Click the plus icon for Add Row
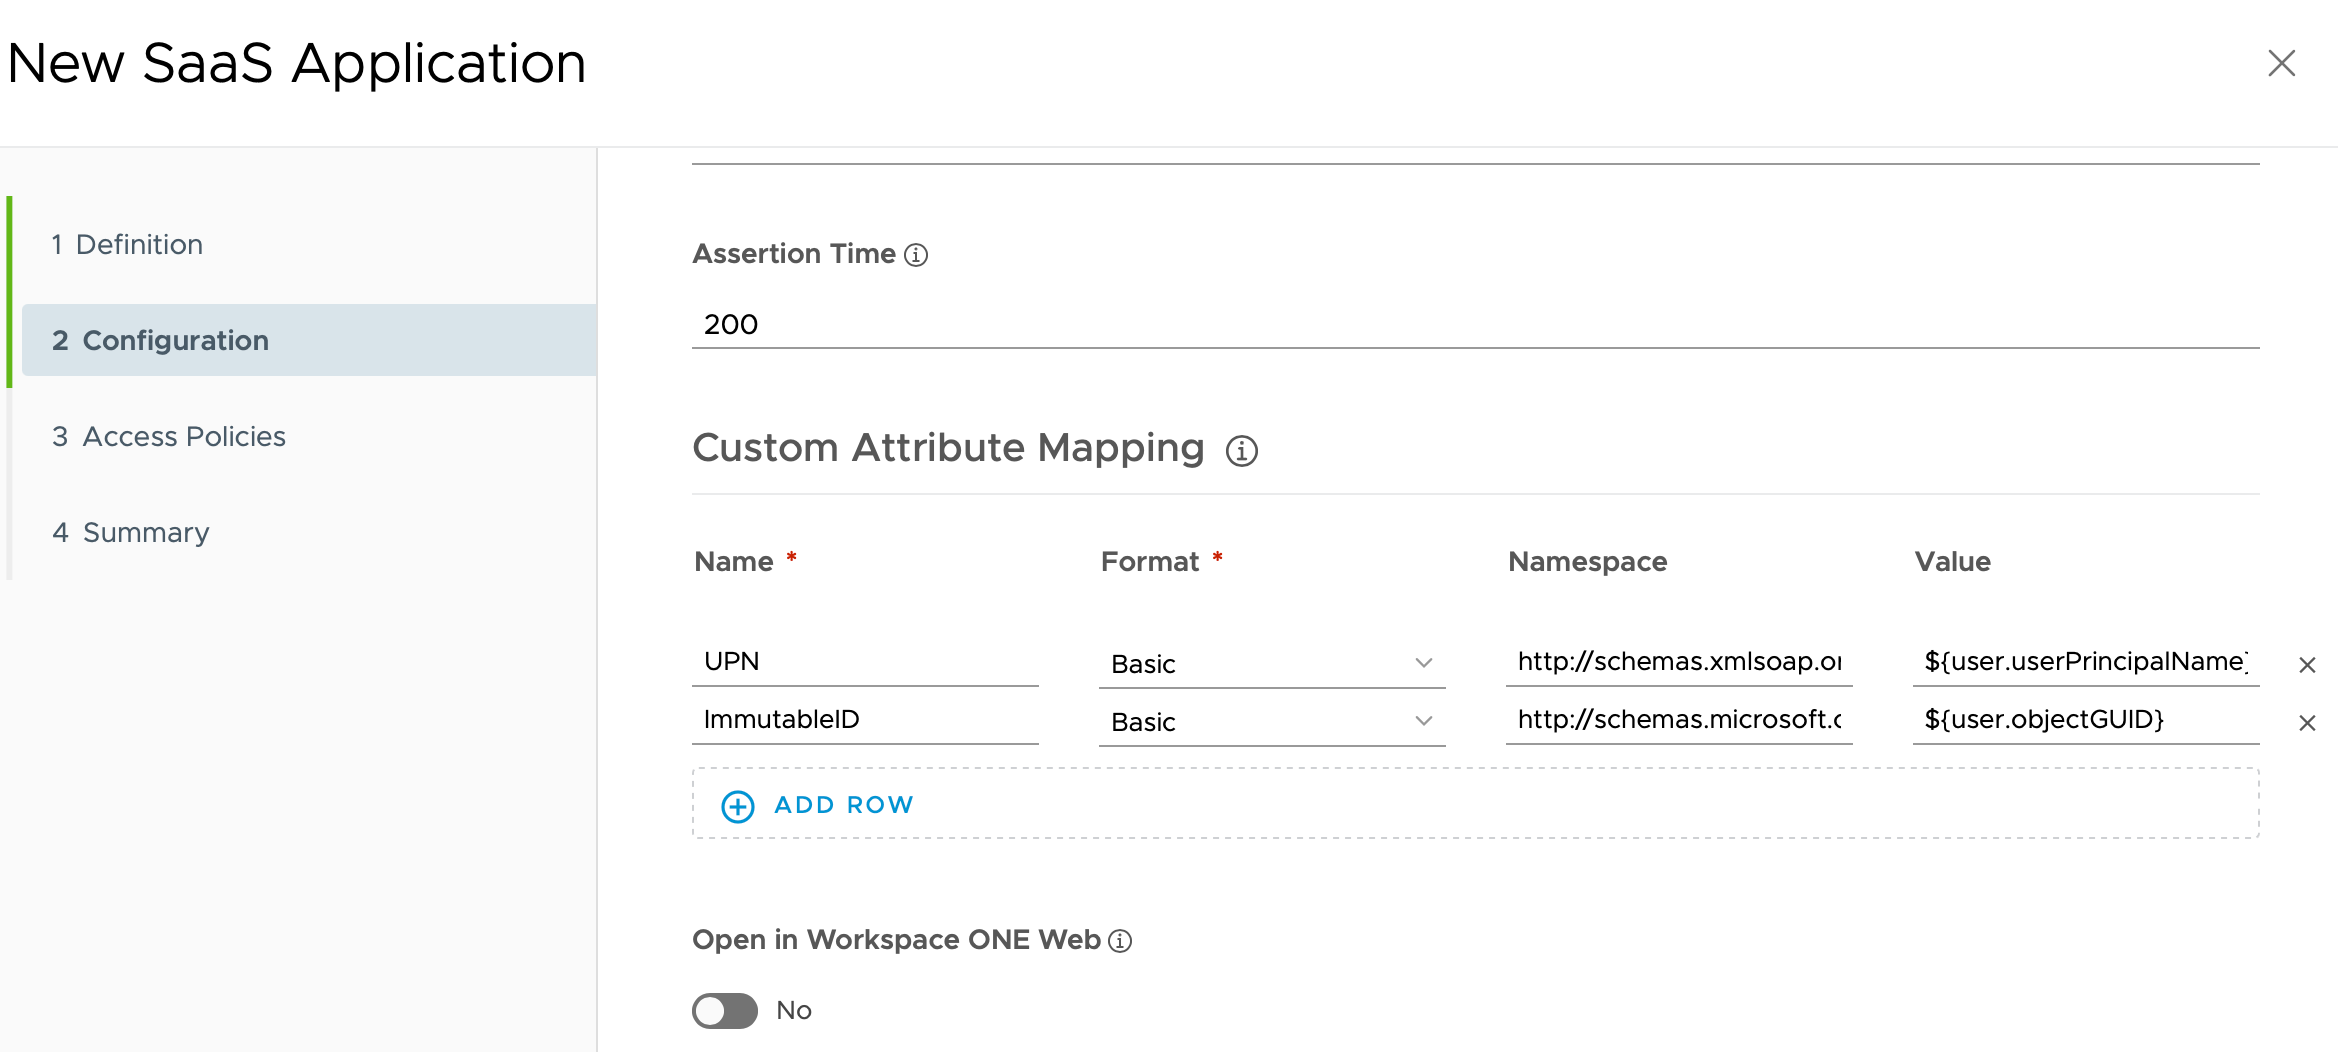The width and height of the screenshot is (2338, 1052). pos(738,806)
